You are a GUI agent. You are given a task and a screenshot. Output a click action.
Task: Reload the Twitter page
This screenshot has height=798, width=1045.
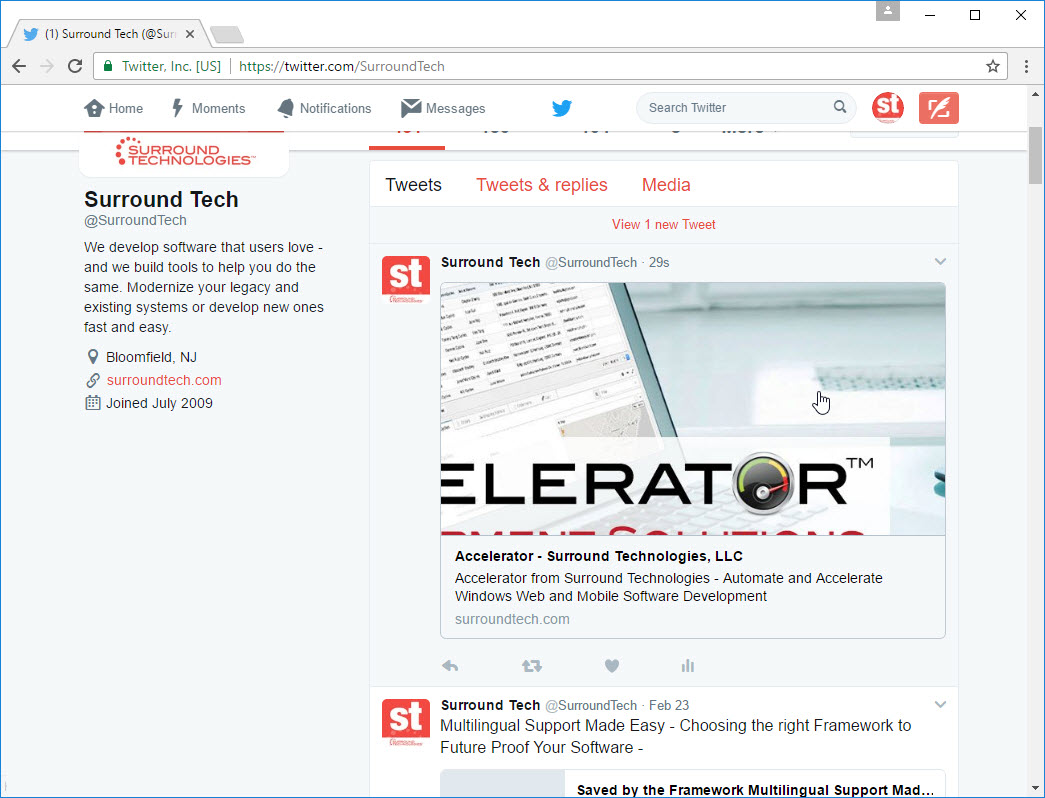coord(75,66)
